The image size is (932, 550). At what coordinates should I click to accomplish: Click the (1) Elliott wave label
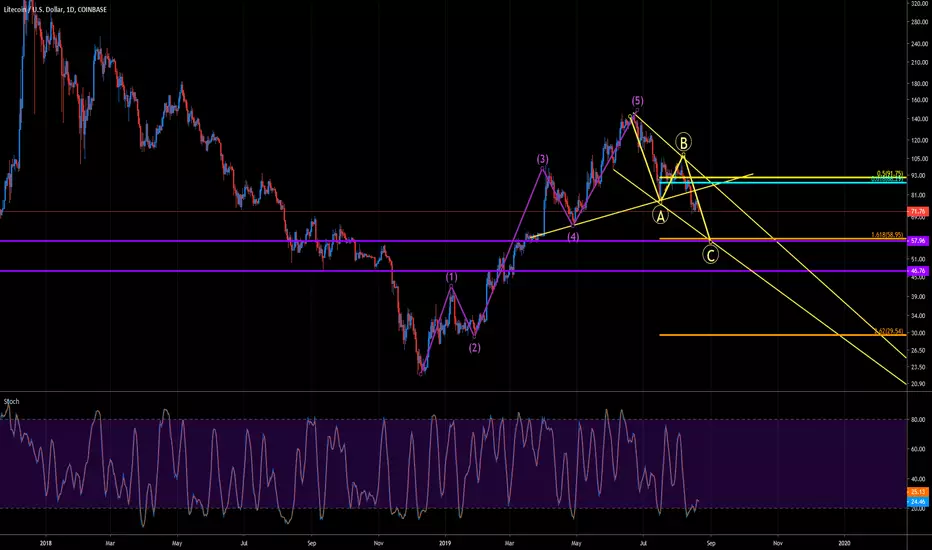point(452,277)
